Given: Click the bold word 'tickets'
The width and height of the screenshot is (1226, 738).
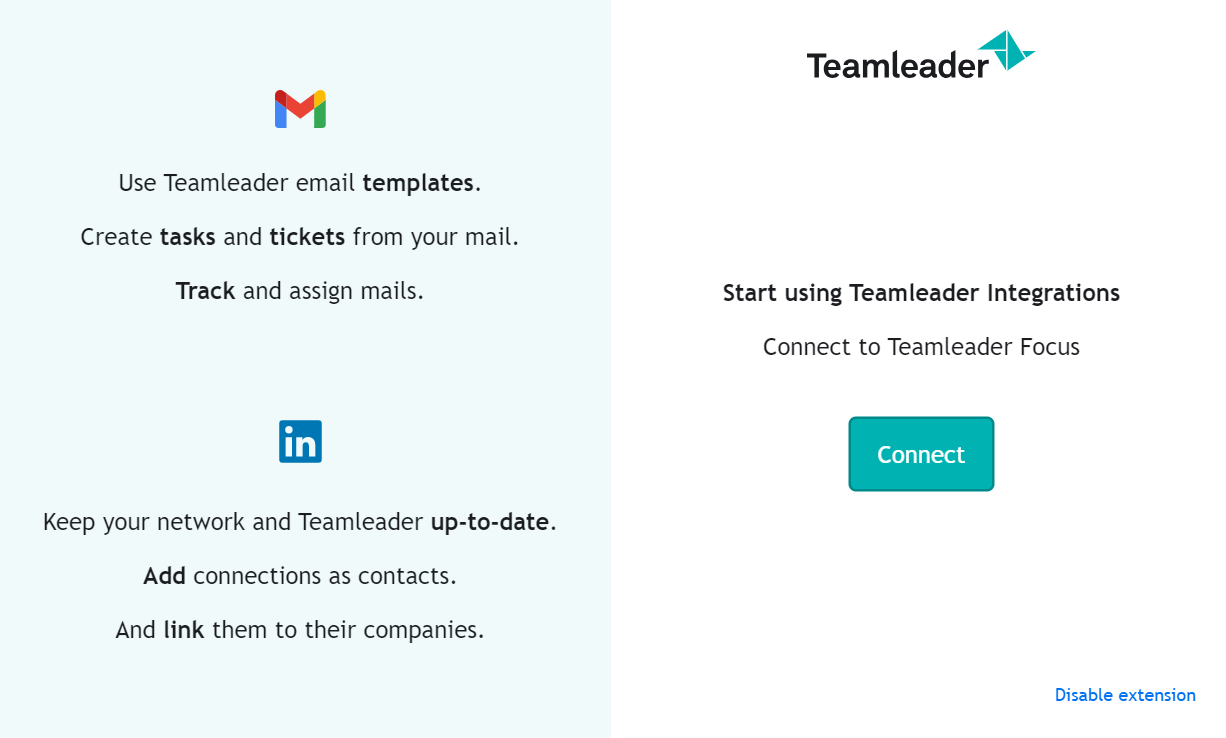Looking at the screenshot, I should (x=307, y=237).
